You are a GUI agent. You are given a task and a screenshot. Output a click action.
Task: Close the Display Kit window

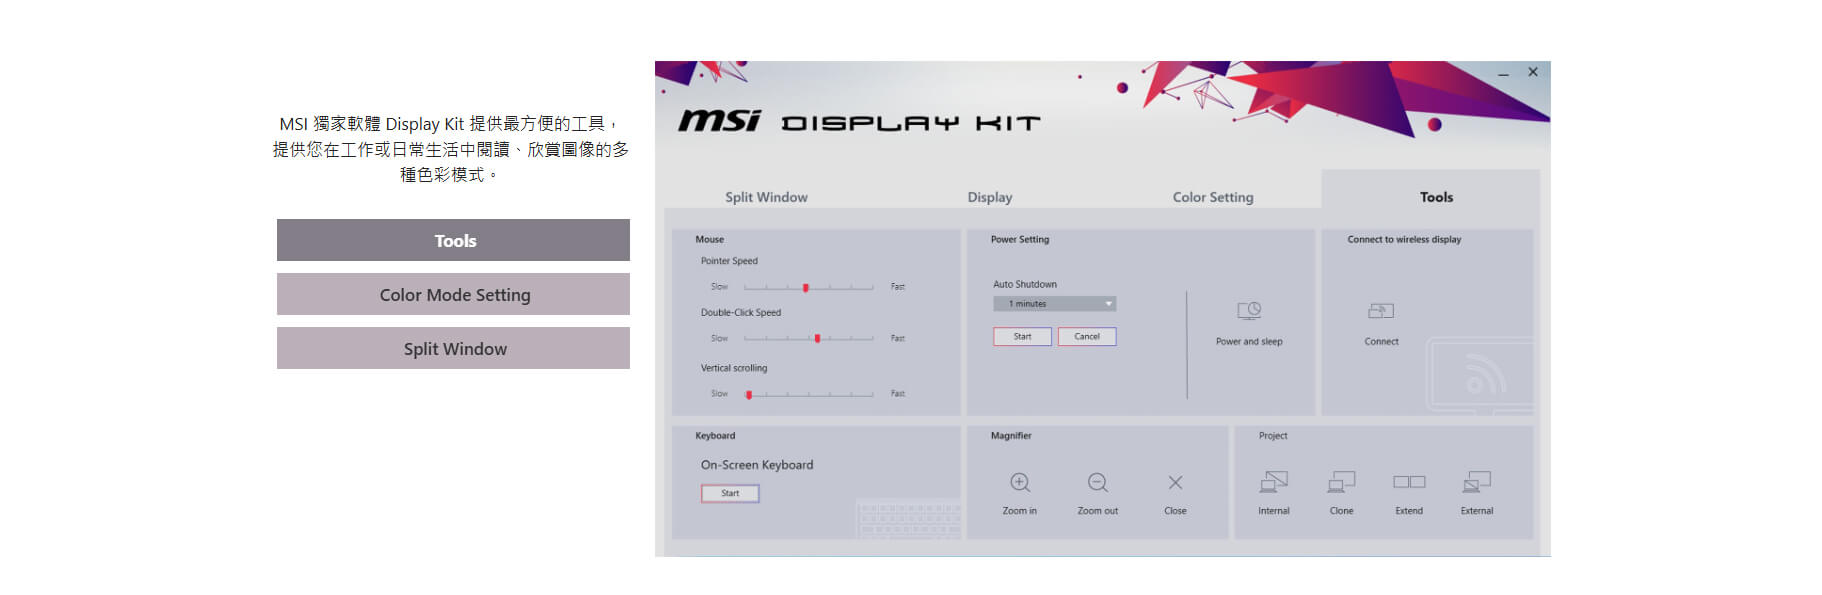point(1533,72)
